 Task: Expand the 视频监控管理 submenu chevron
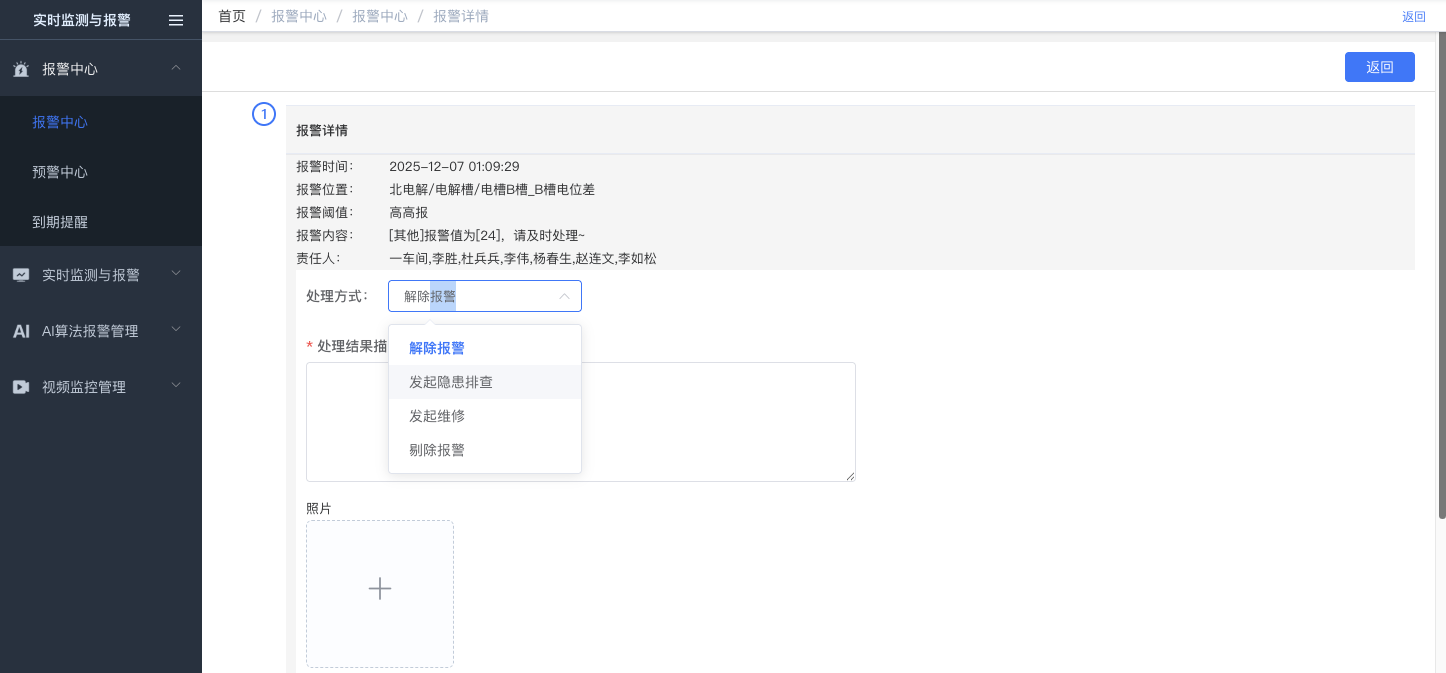point(176,385)
